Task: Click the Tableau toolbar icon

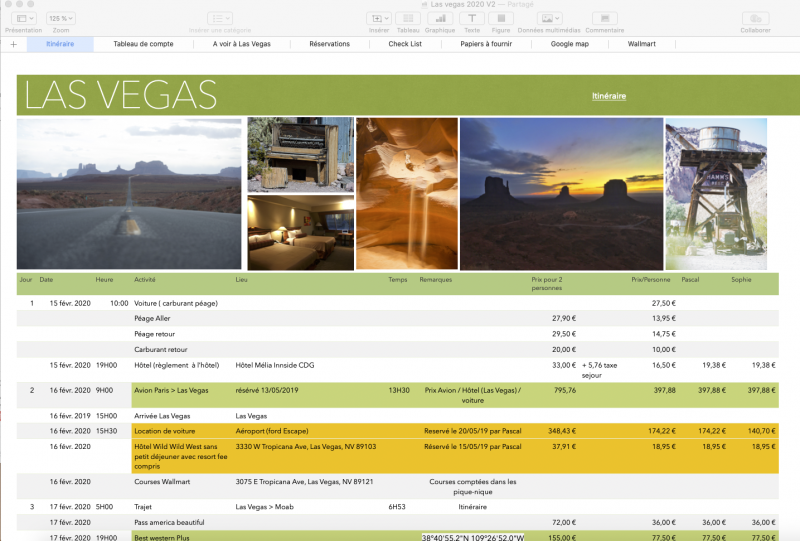Action: coord(410,19)
